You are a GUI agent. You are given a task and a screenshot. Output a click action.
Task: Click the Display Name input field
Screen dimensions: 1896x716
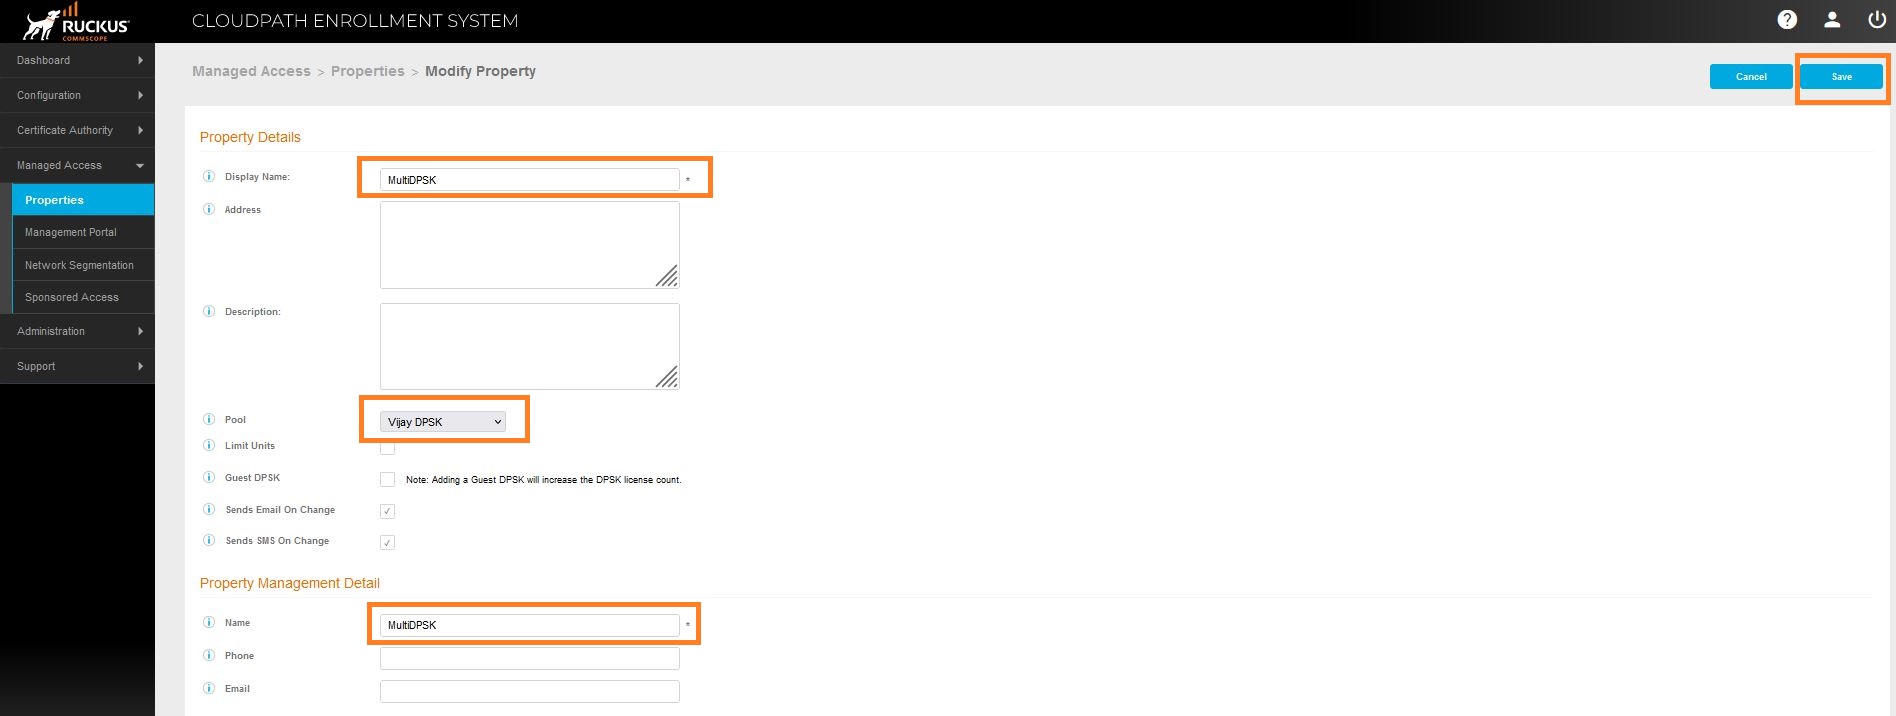pos(530,180)
